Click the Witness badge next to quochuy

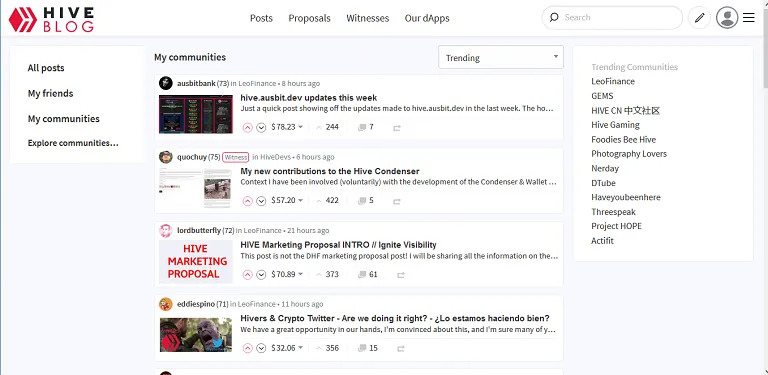click(x=236, y=157)
